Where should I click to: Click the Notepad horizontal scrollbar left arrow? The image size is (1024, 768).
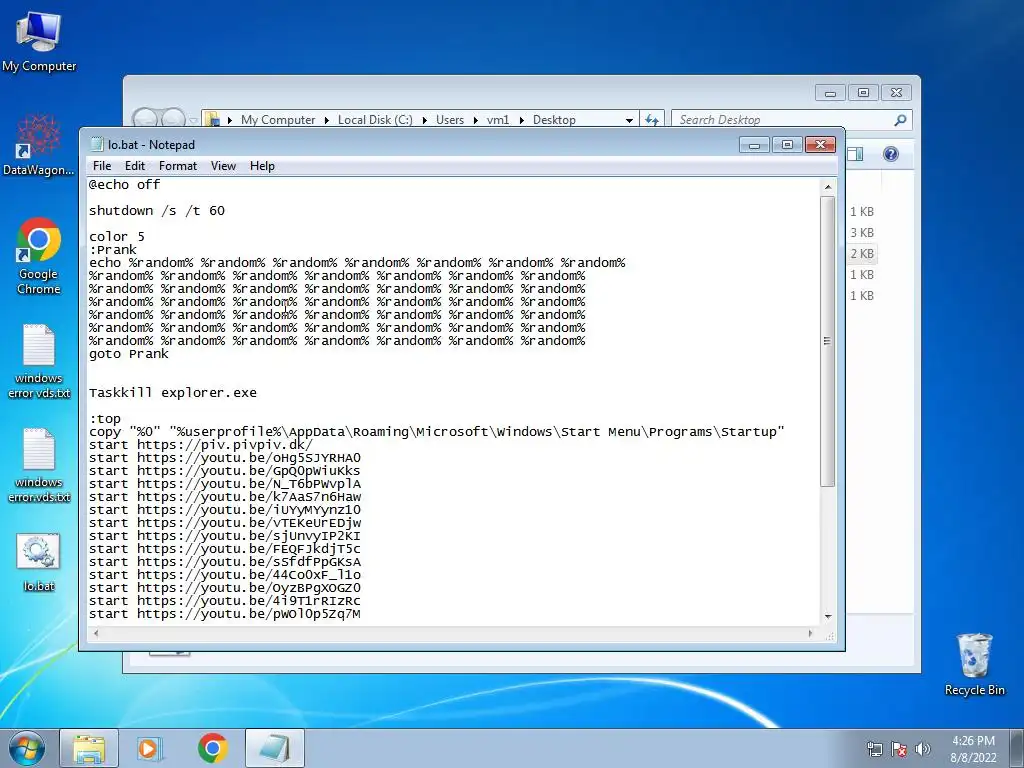tap(96, 633)
